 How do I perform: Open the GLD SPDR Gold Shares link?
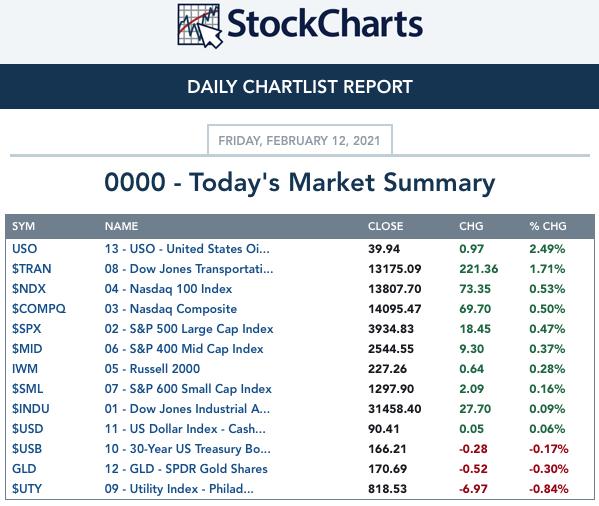coord(186,469)
